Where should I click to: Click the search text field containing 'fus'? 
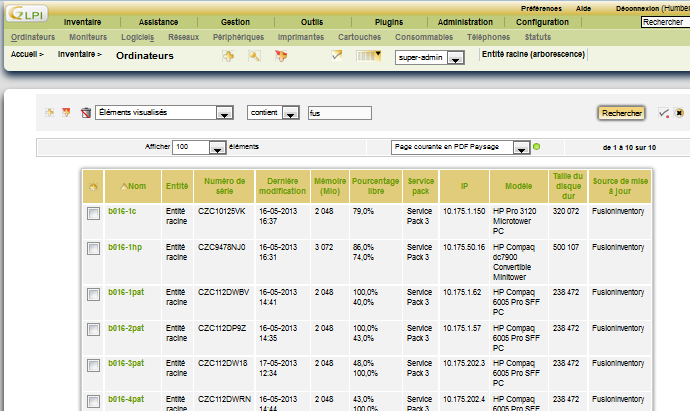[x=339, y=113]
